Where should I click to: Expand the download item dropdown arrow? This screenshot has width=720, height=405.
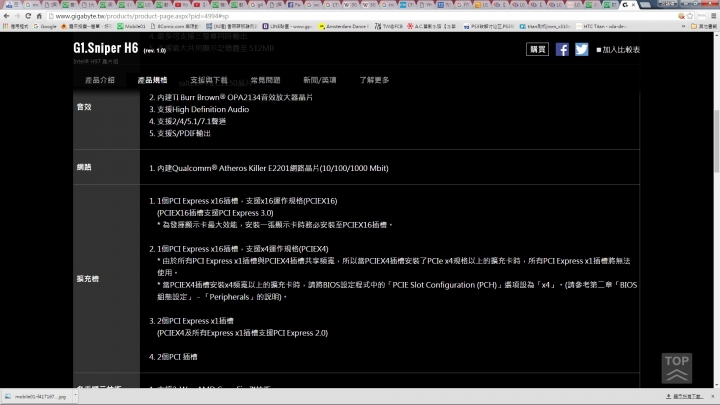[75, 396]
